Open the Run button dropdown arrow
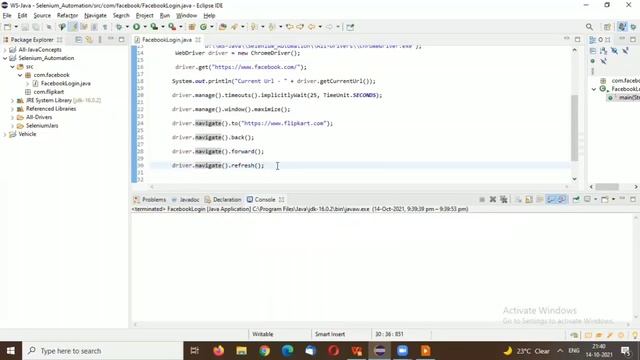 coord(144,27)
